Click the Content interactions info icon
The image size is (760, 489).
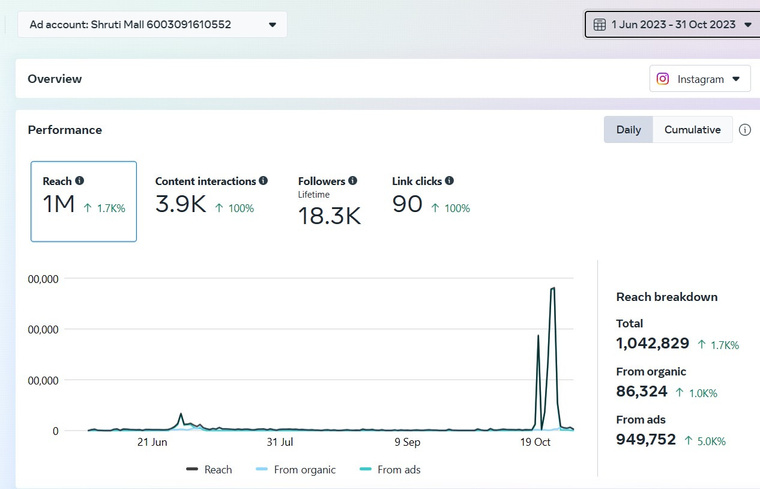(263, 181)
